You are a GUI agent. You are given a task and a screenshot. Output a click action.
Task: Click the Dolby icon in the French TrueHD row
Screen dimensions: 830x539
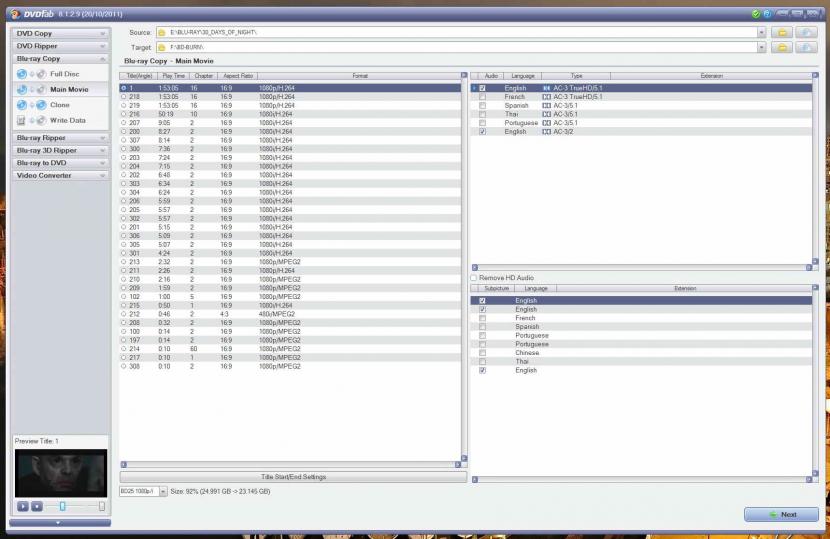click(546, 97)
